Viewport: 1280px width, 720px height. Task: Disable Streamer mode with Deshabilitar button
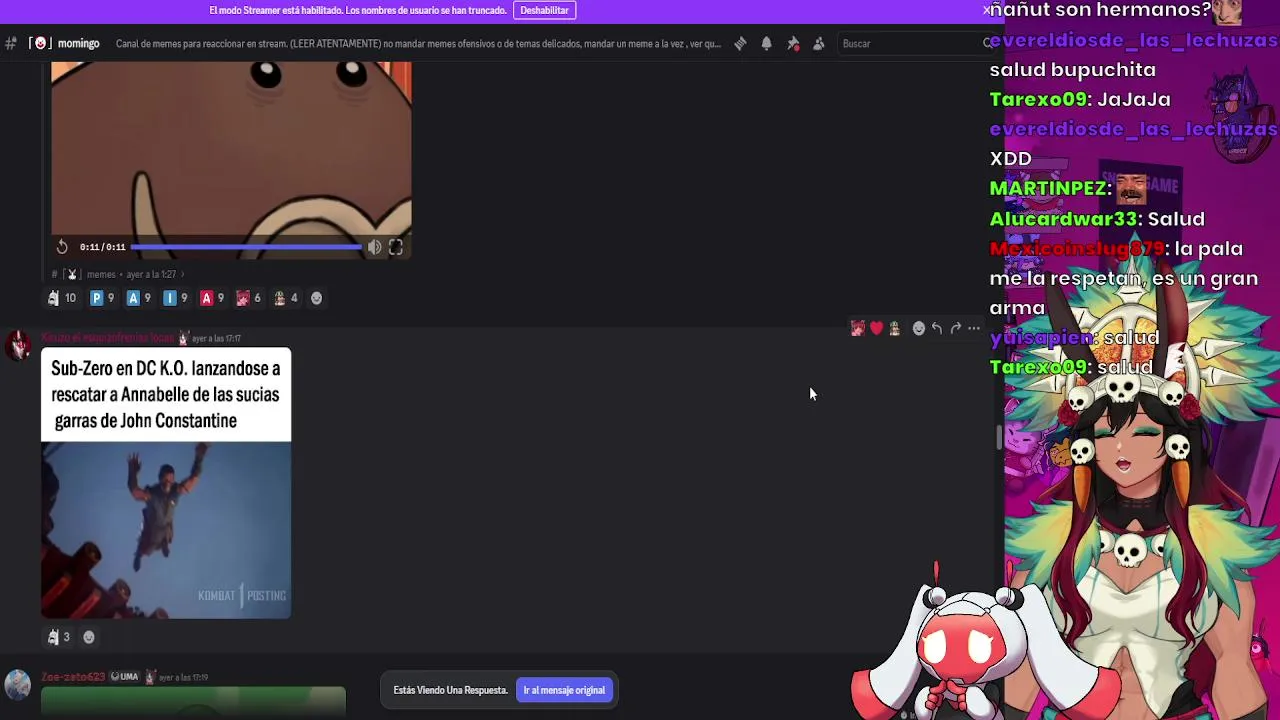coord(544,10)
